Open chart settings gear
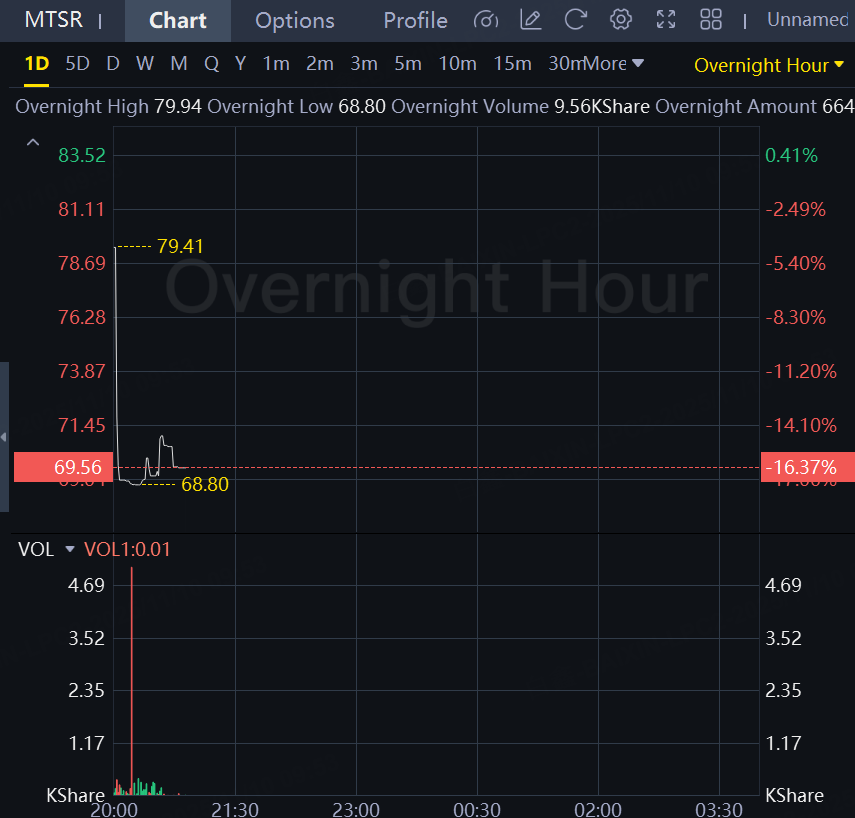This screenshot has height=818, width=855. point(621,20)
